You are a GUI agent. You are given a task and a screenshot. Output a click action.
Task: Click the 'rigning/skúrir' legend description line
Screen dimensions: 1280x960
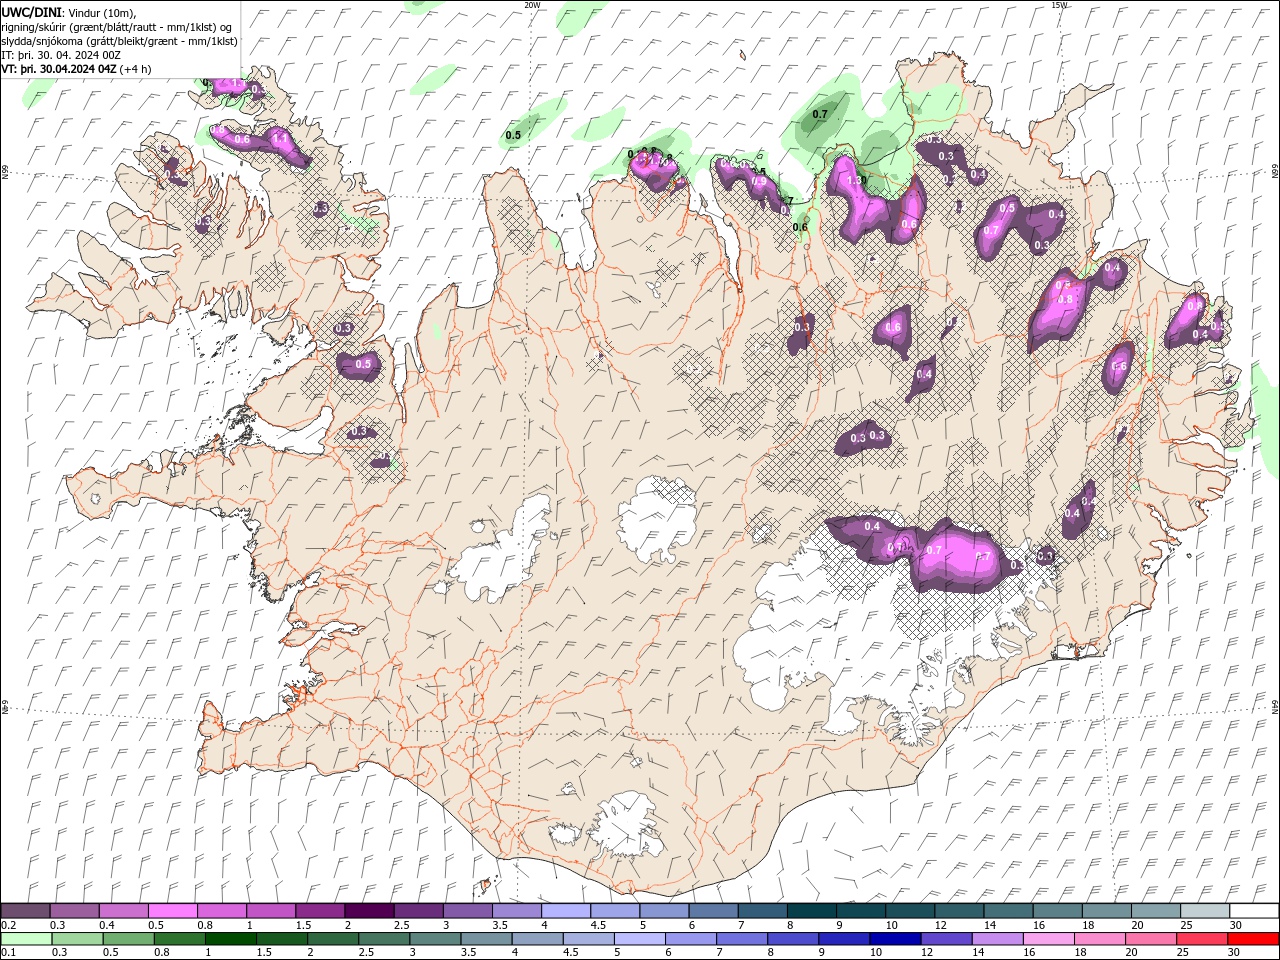point(118,27)
